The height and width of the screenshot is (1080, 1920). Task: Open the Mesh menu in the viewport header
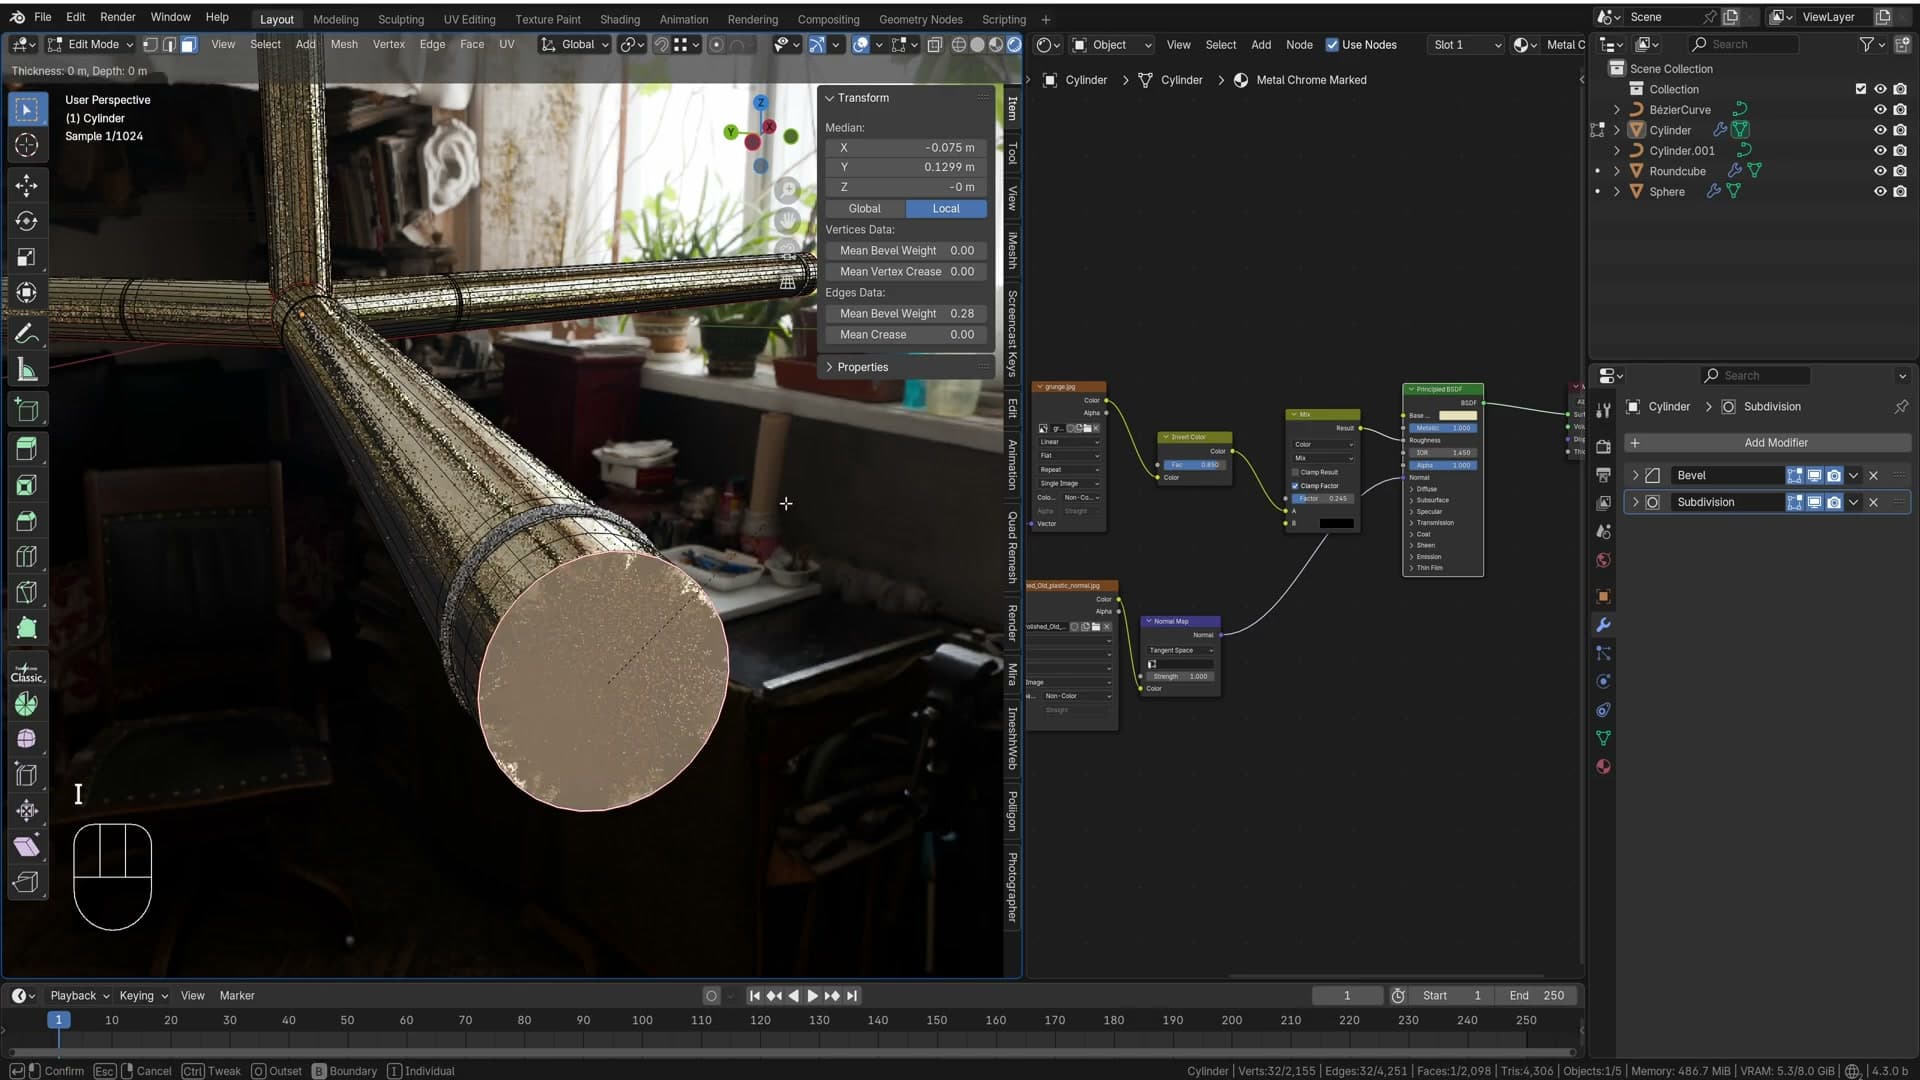344,44
